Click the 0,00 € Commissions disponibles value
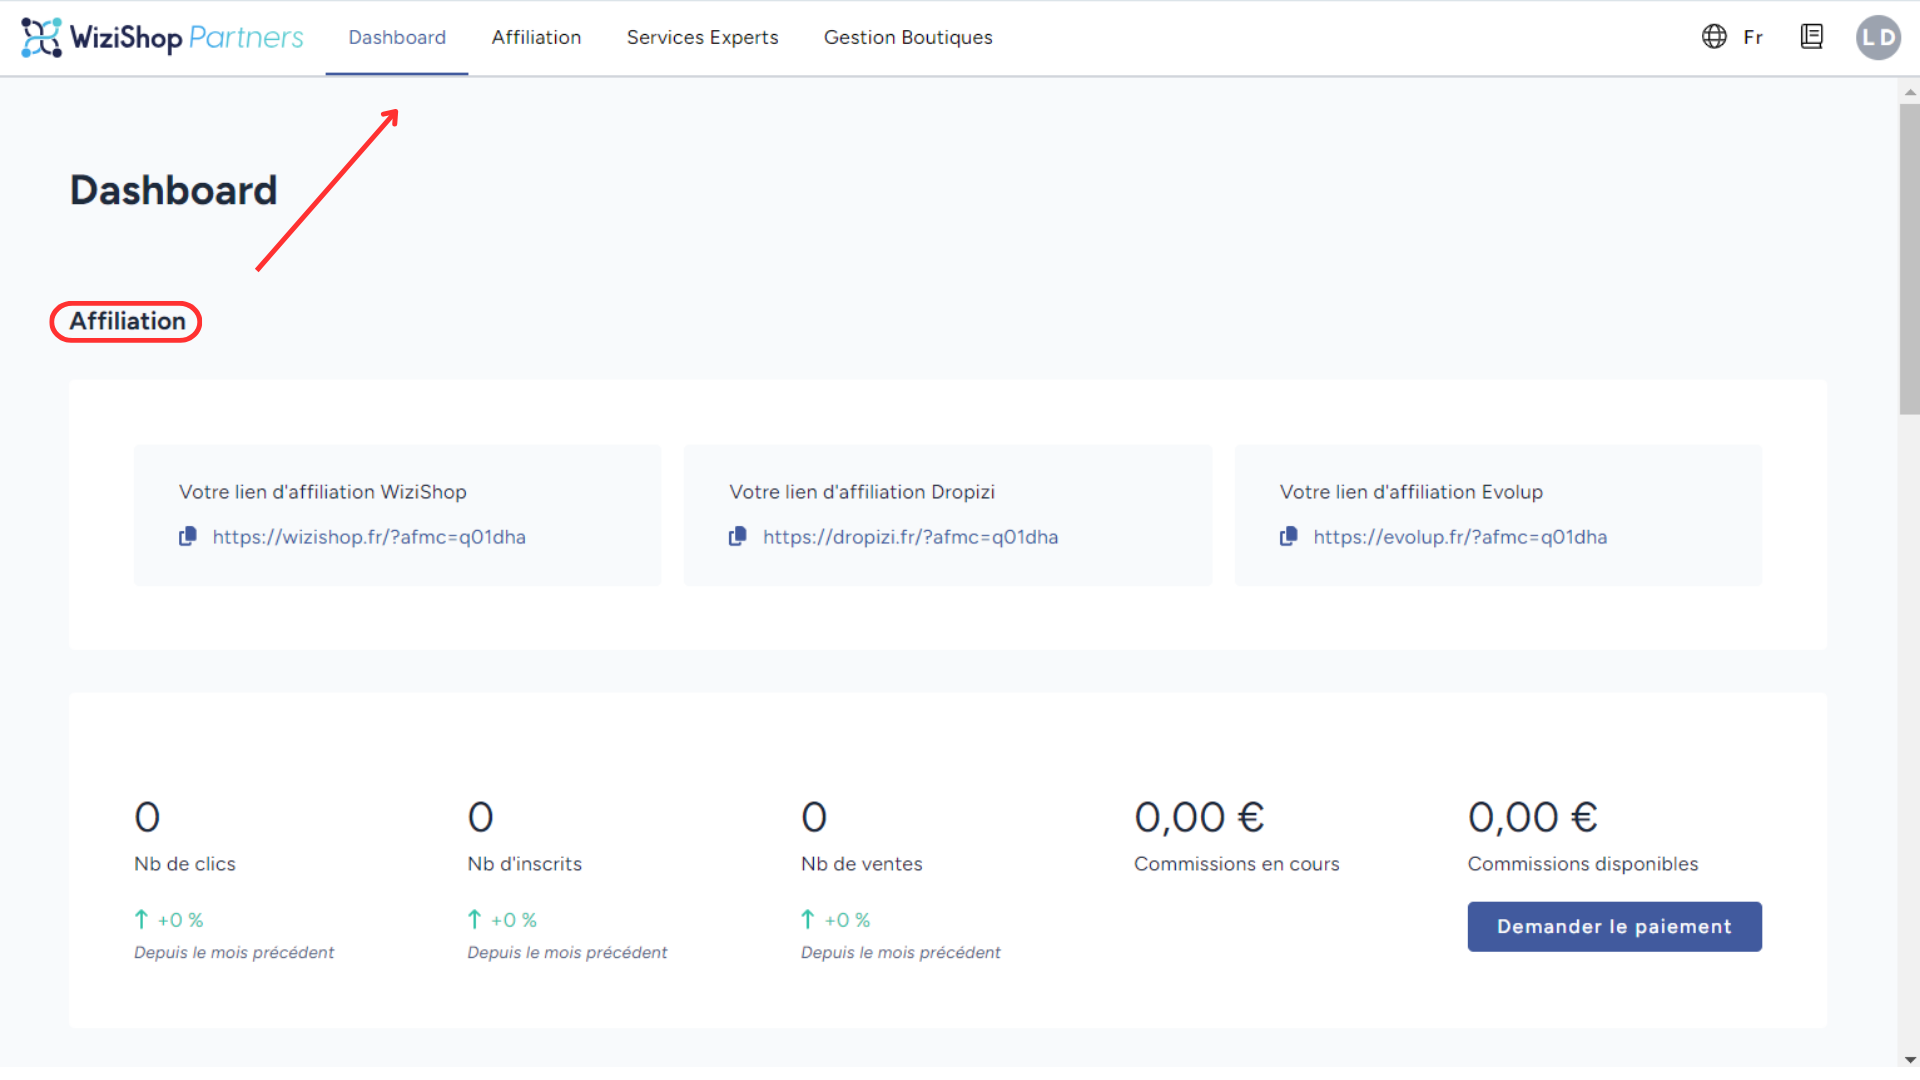Viewport: 1920px width, 1080px height. click(1532, 817)
